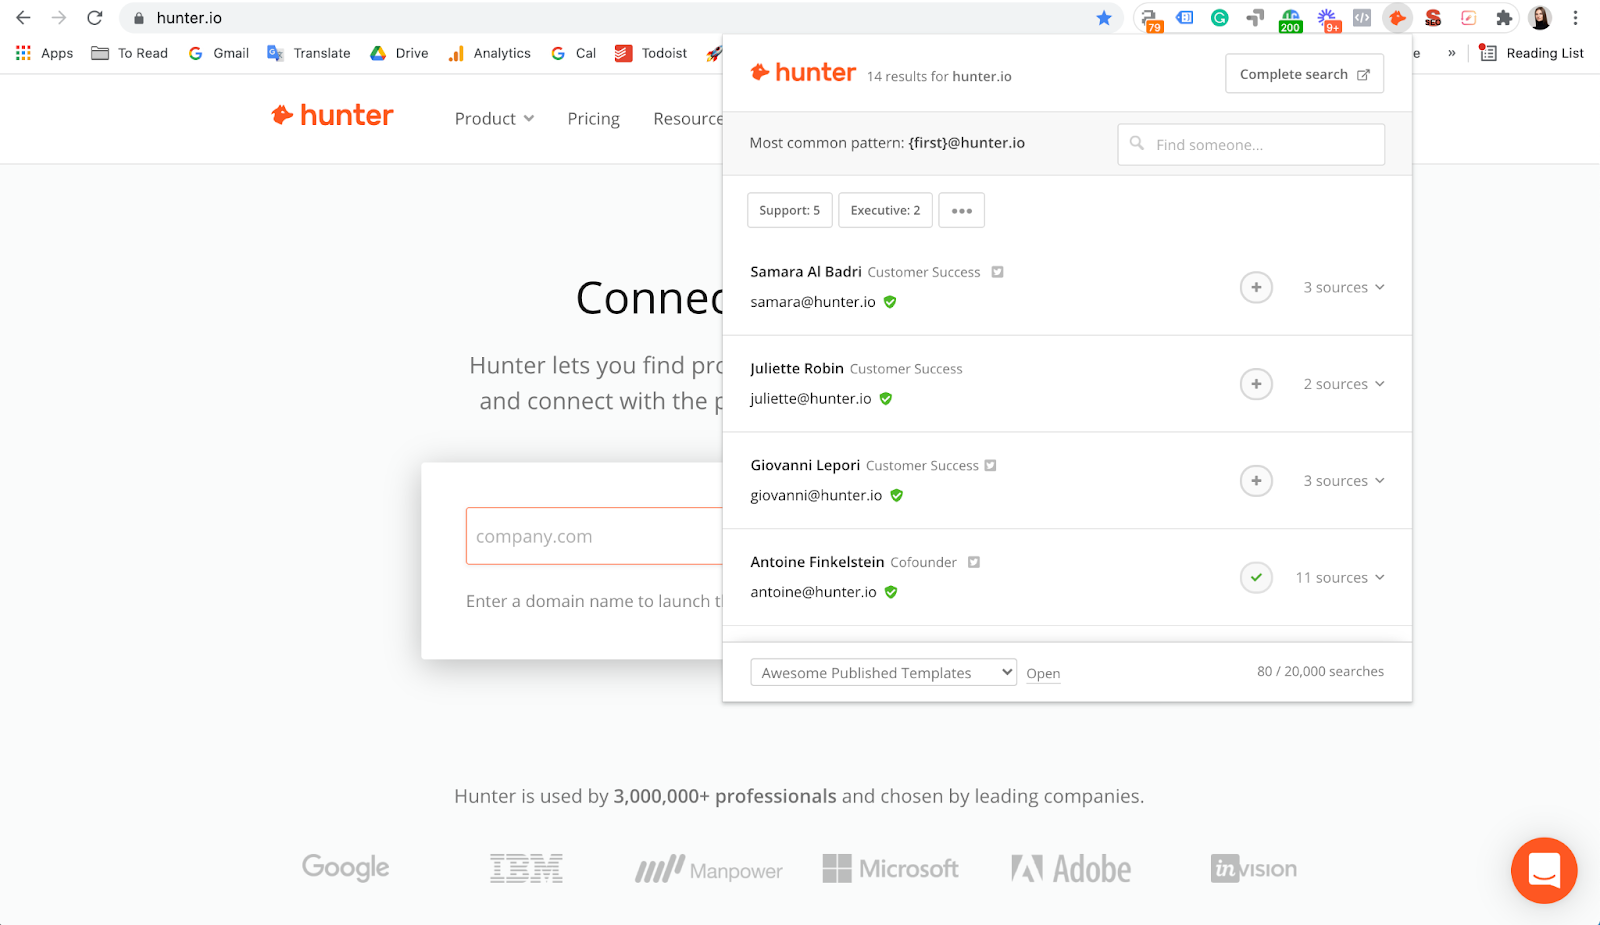
Task: Filter results by Support: 5
Action: (789, 211)
